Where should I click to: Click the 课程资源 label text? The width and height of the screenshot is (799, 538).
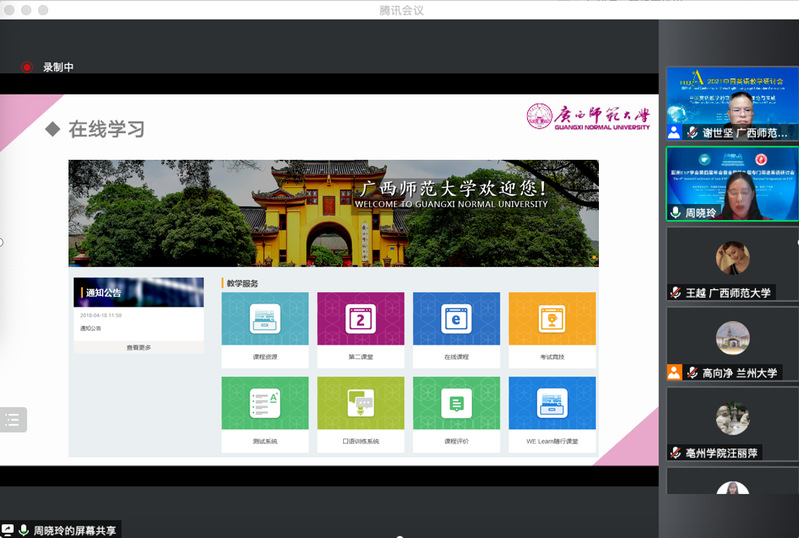[265, 357]
